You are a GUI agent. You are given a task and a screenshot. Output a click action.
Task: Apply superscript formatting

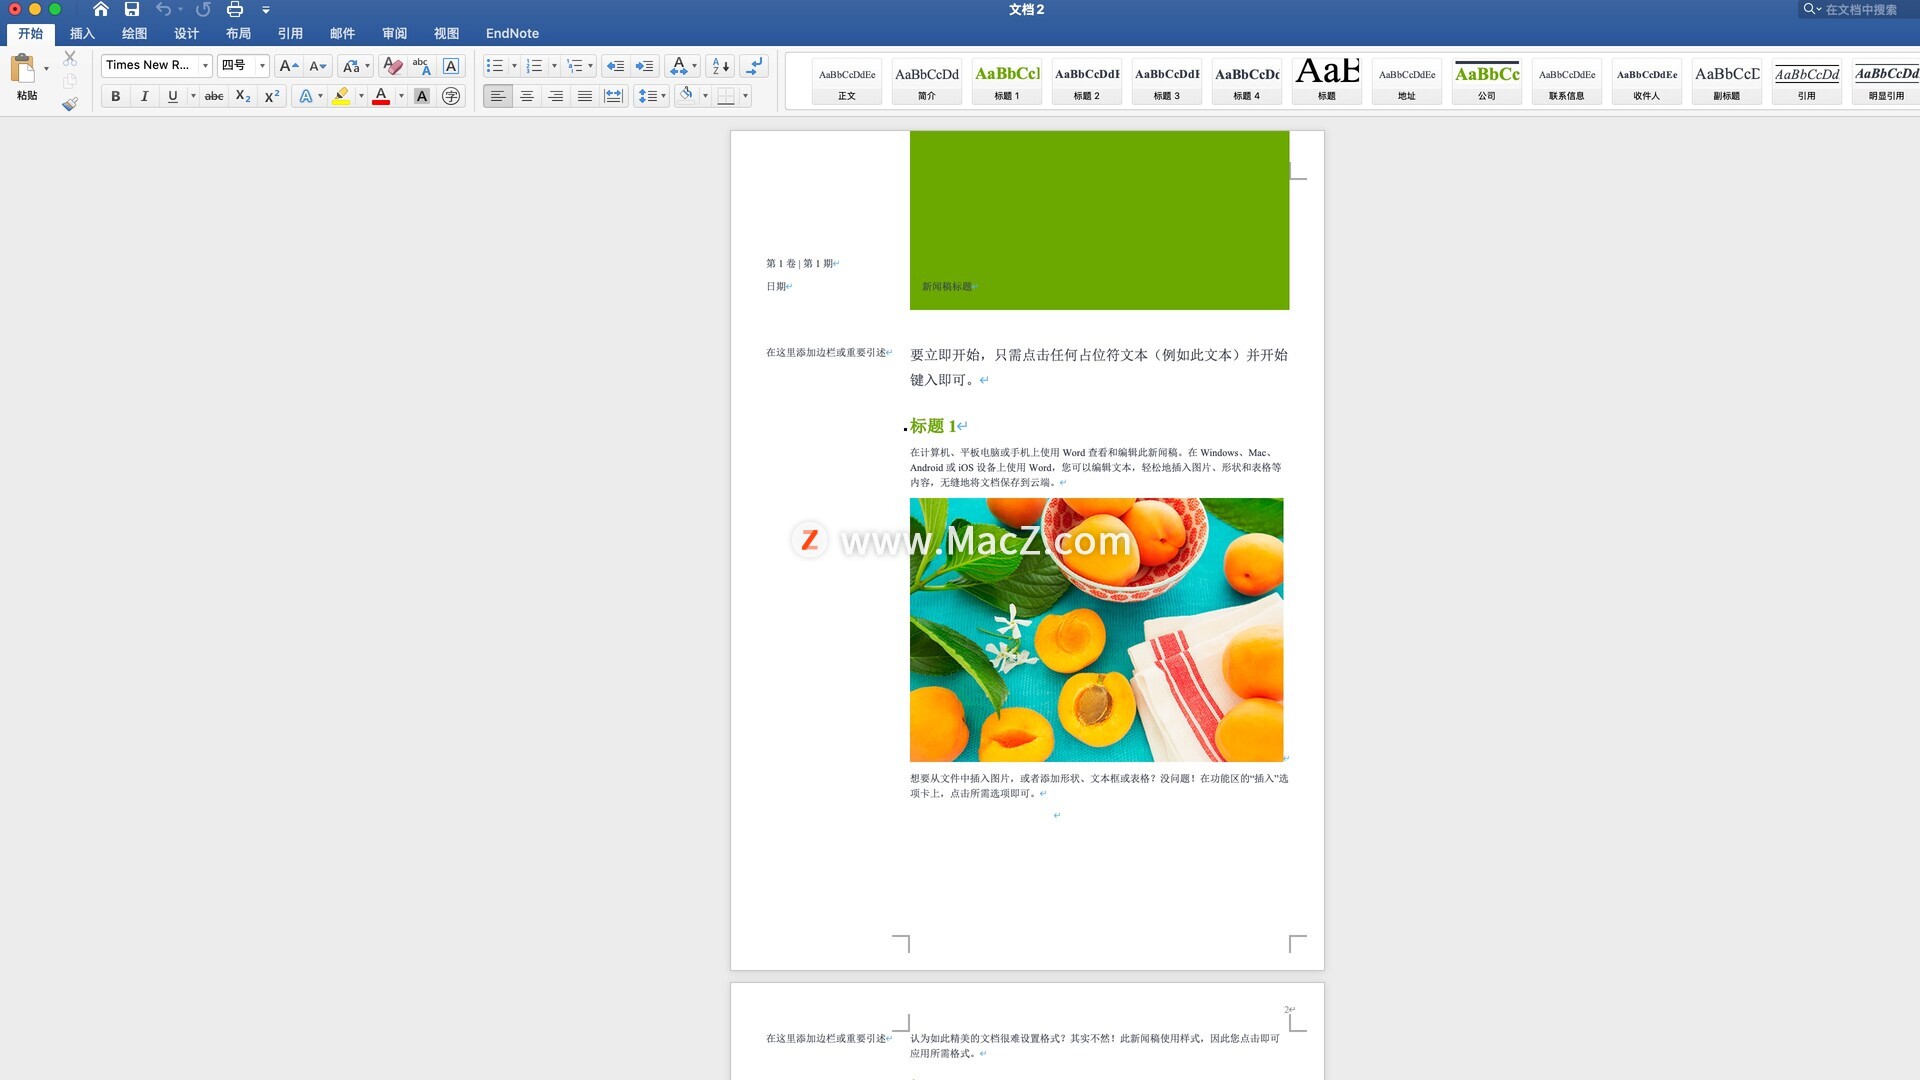[271, 96]
